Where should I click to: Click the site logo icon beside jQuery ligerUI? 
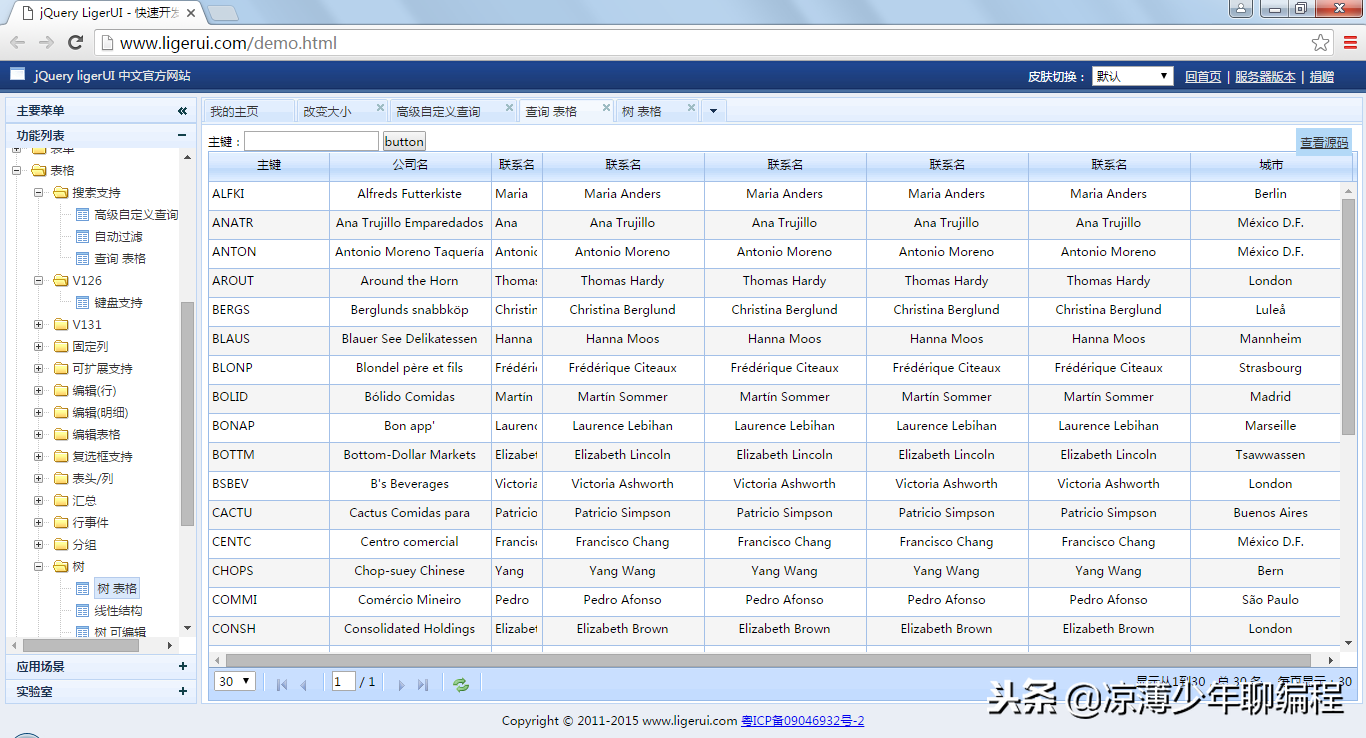coord(17,74)
